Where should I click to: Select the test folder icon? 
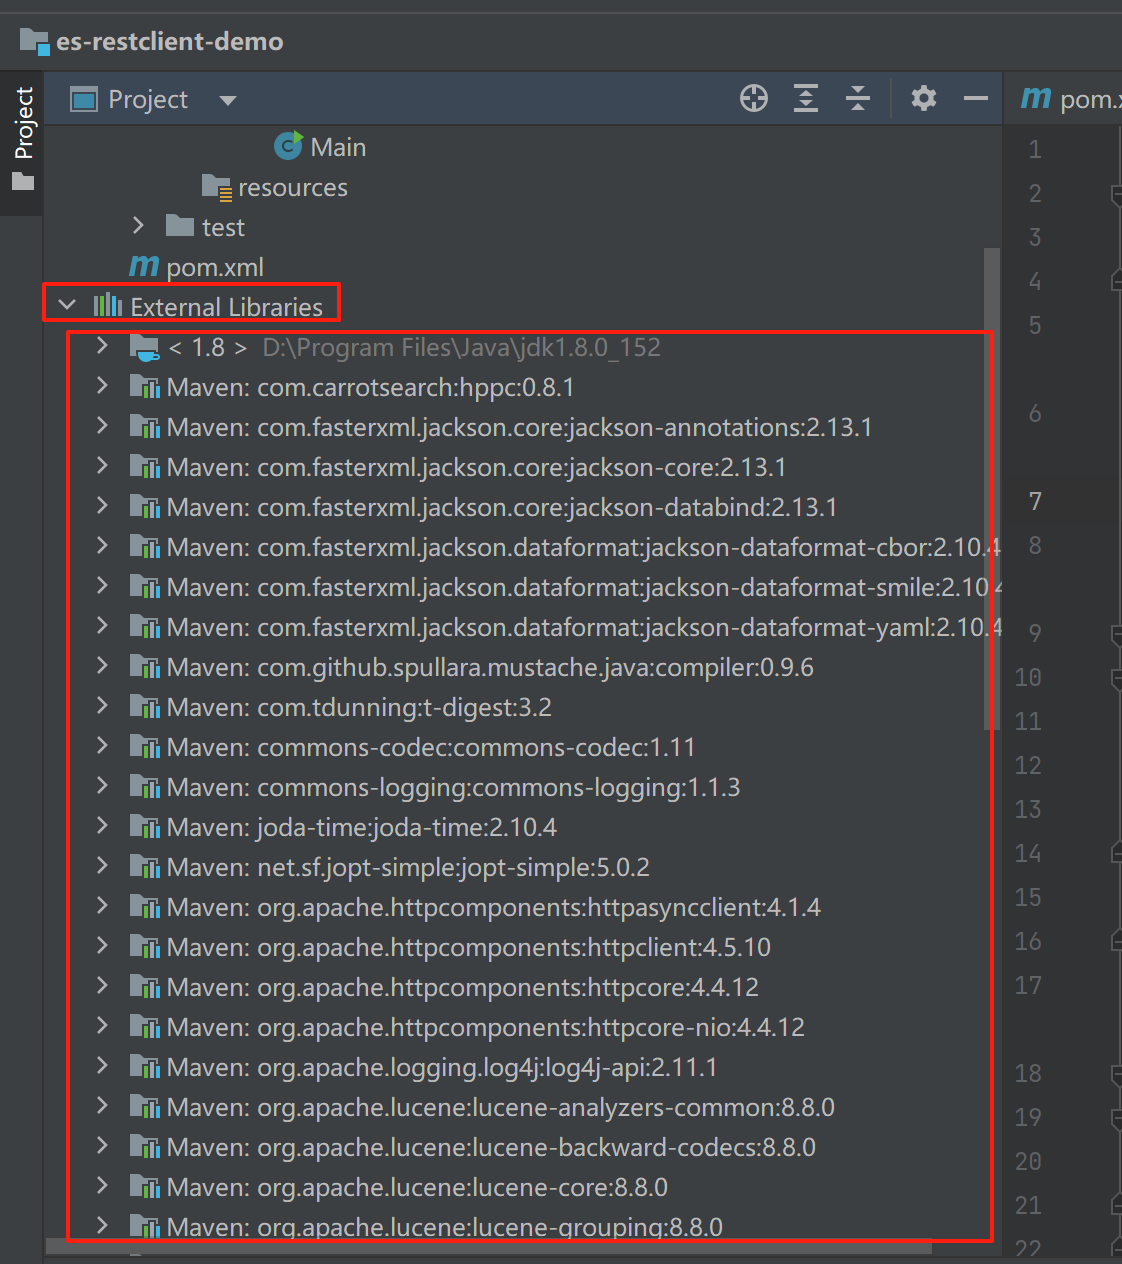point(180,226)
